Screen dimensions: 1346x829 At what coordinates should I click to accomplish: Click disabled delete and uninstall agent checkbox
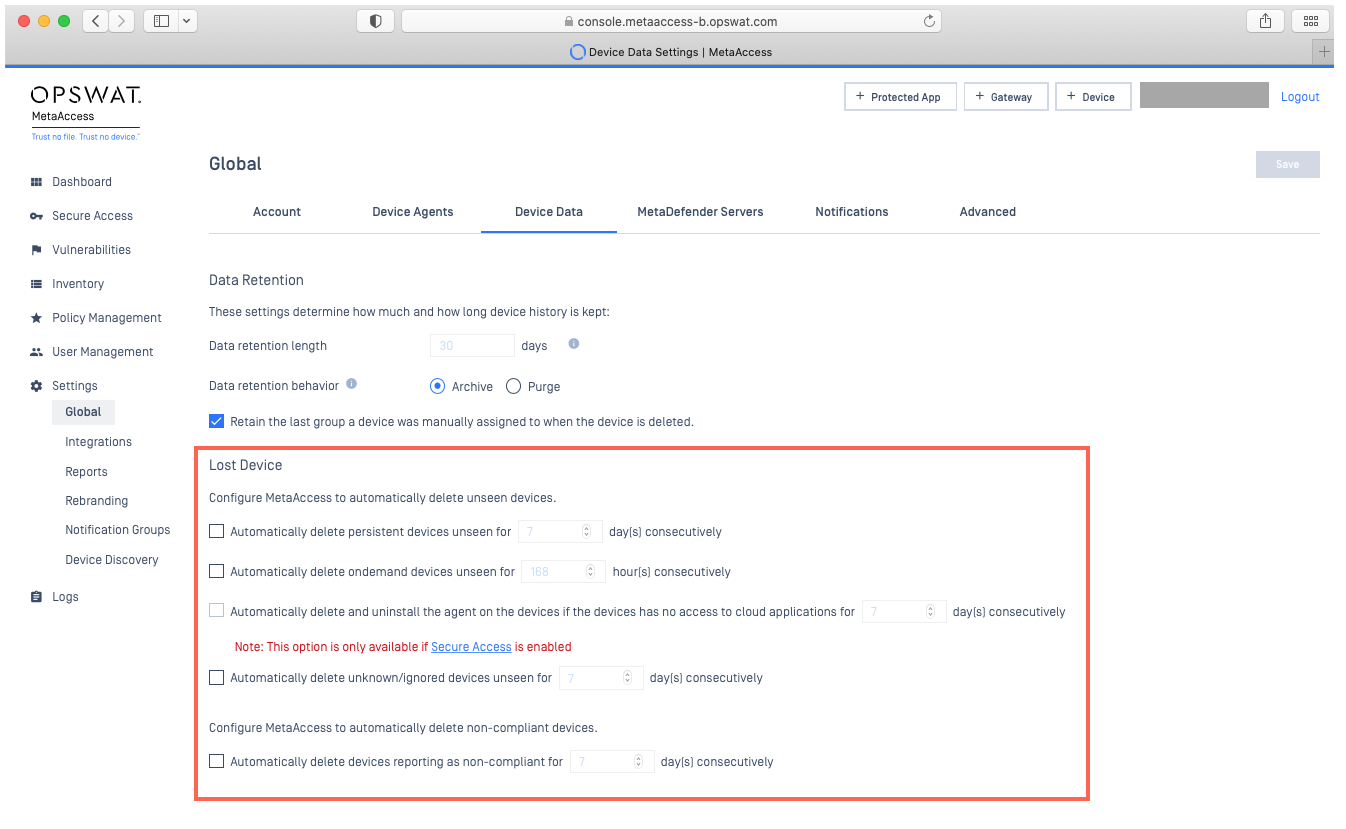pyautogui.click(x=216, y=611)
